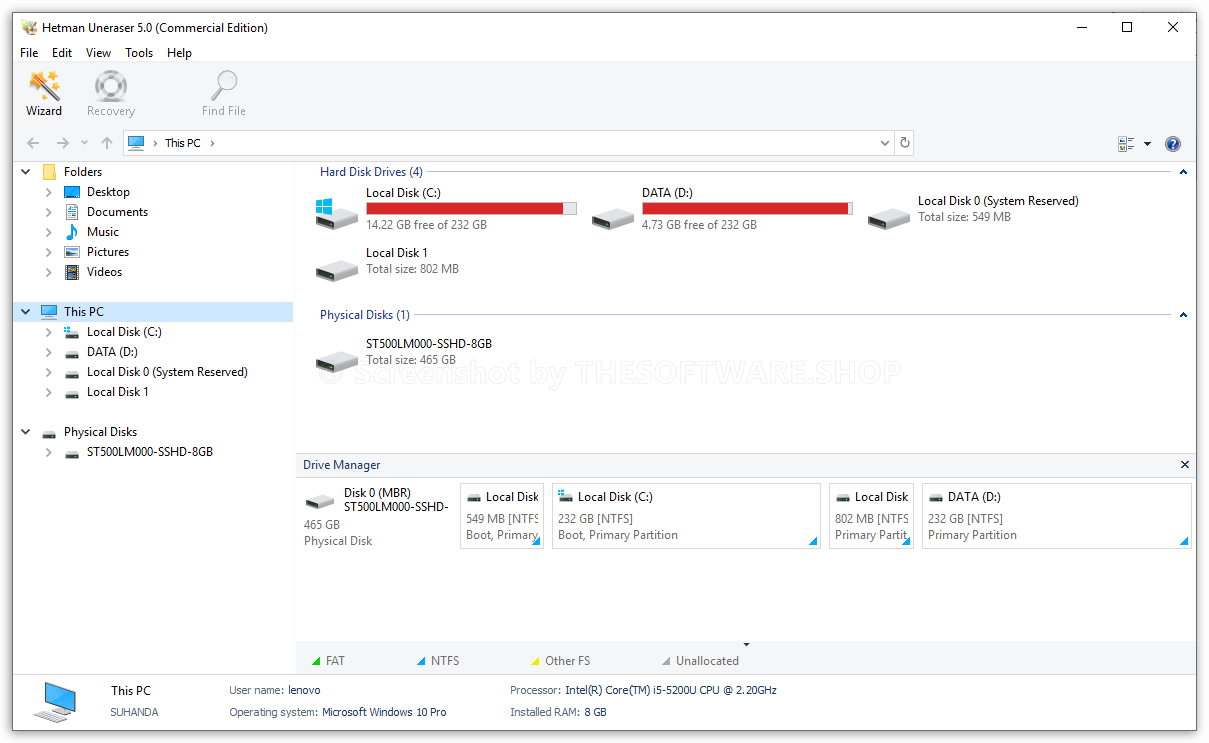Open the Tools menu
Viewport: 1209px width, 743px height.
[x=139, y=52]
